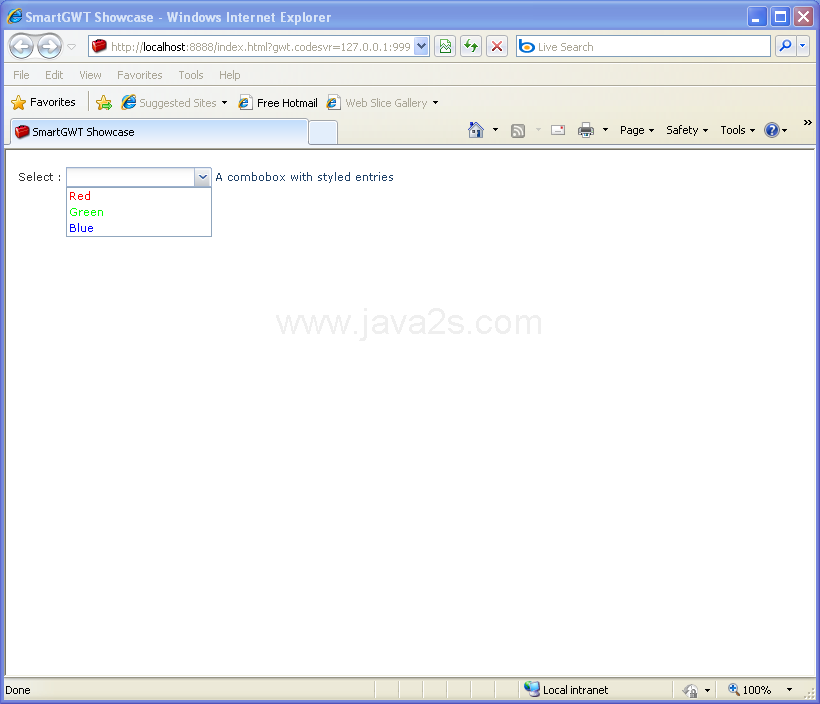The image size is (820, 704).
Task: Stop loading with the red X icon
Action: click(497, 47)
